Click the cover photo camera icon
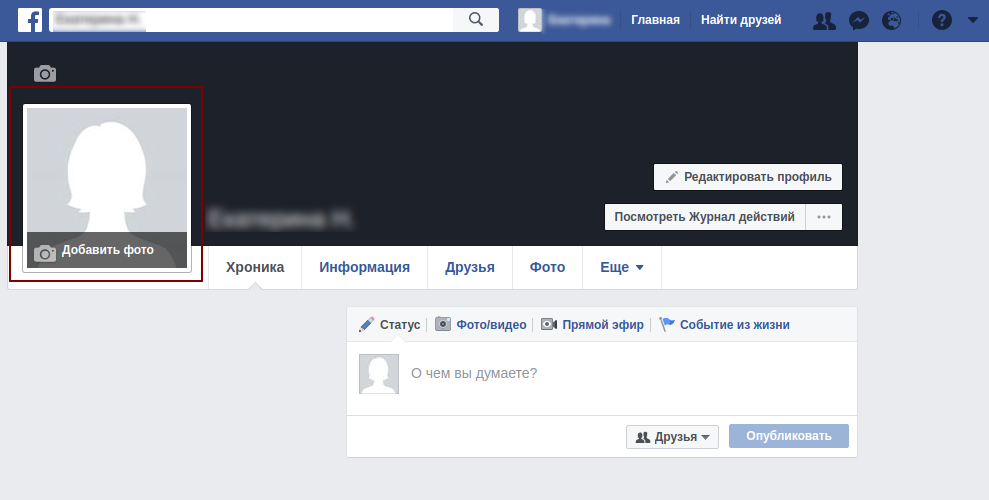 (x=45, y=73)
